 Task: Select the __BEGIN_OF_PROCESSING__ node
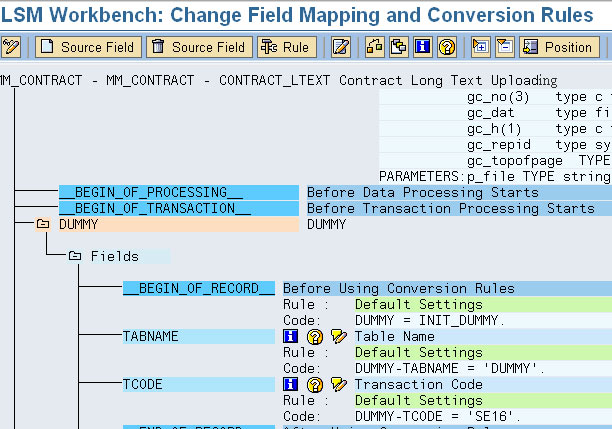tap(179, 192)
